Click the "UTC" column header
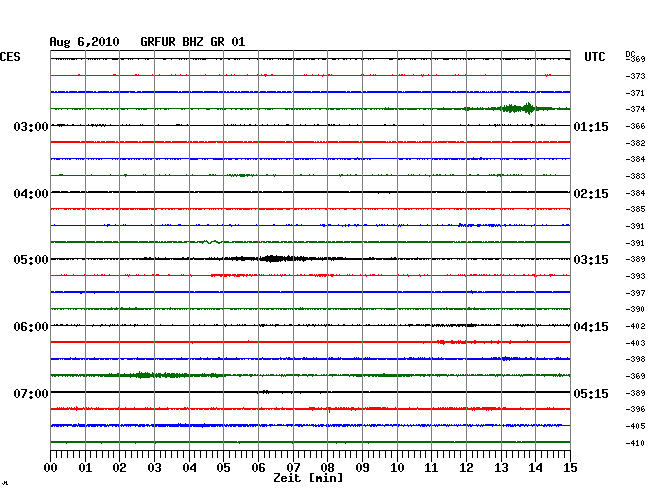 coord(594,57)
